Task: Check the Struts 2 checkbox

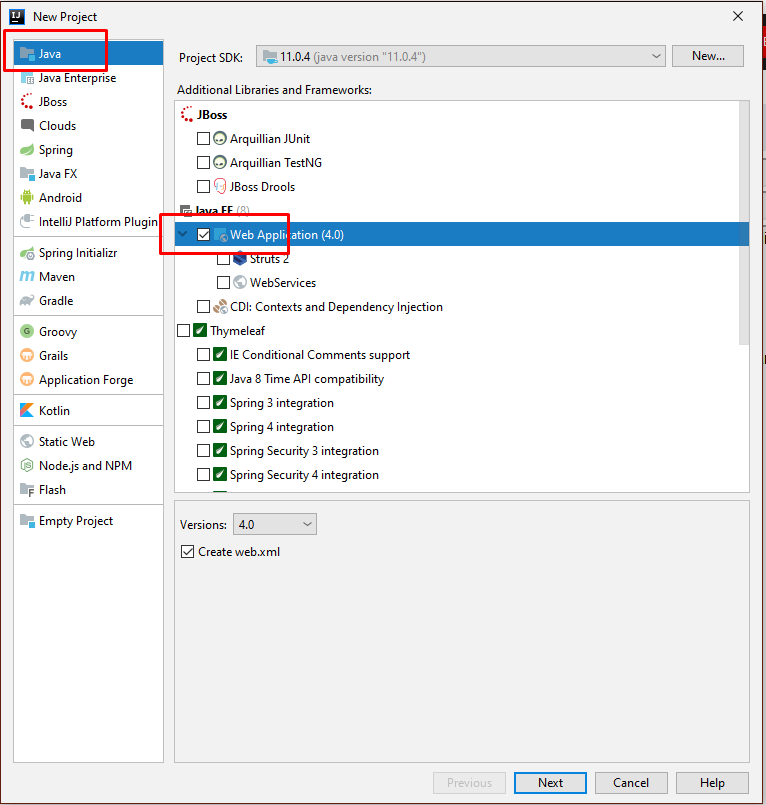Action: [223, 259]
